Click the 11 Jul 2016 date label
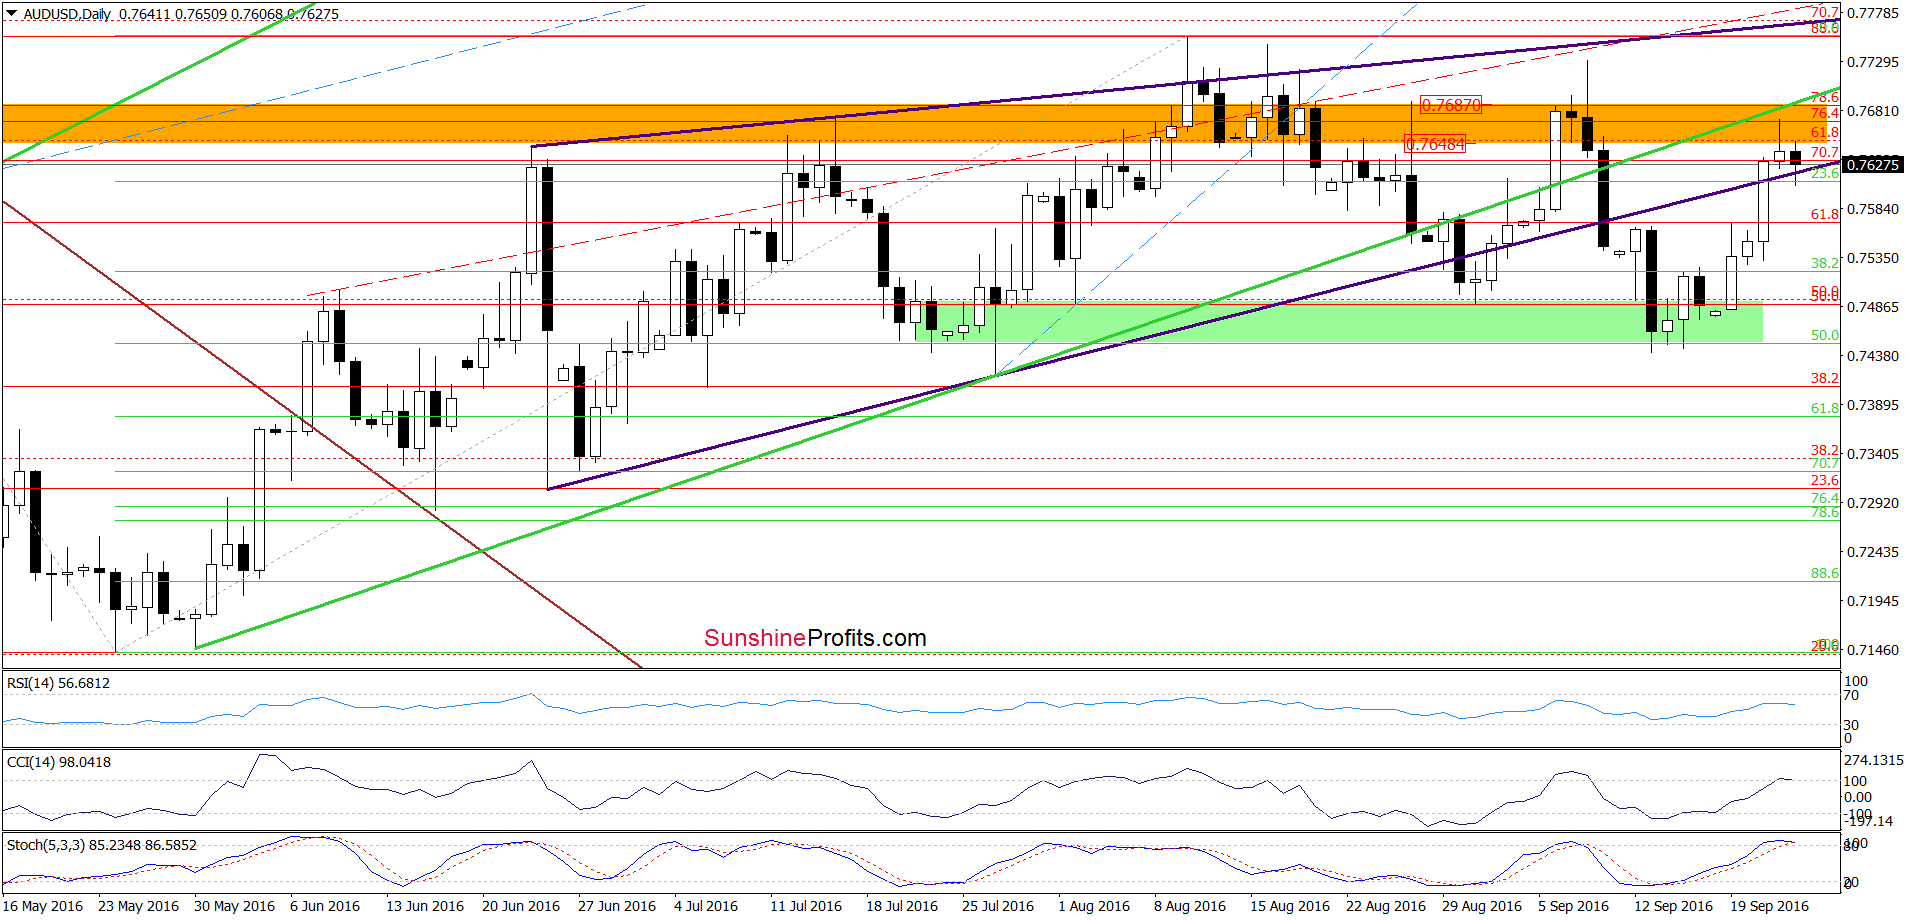 point(806,906)
